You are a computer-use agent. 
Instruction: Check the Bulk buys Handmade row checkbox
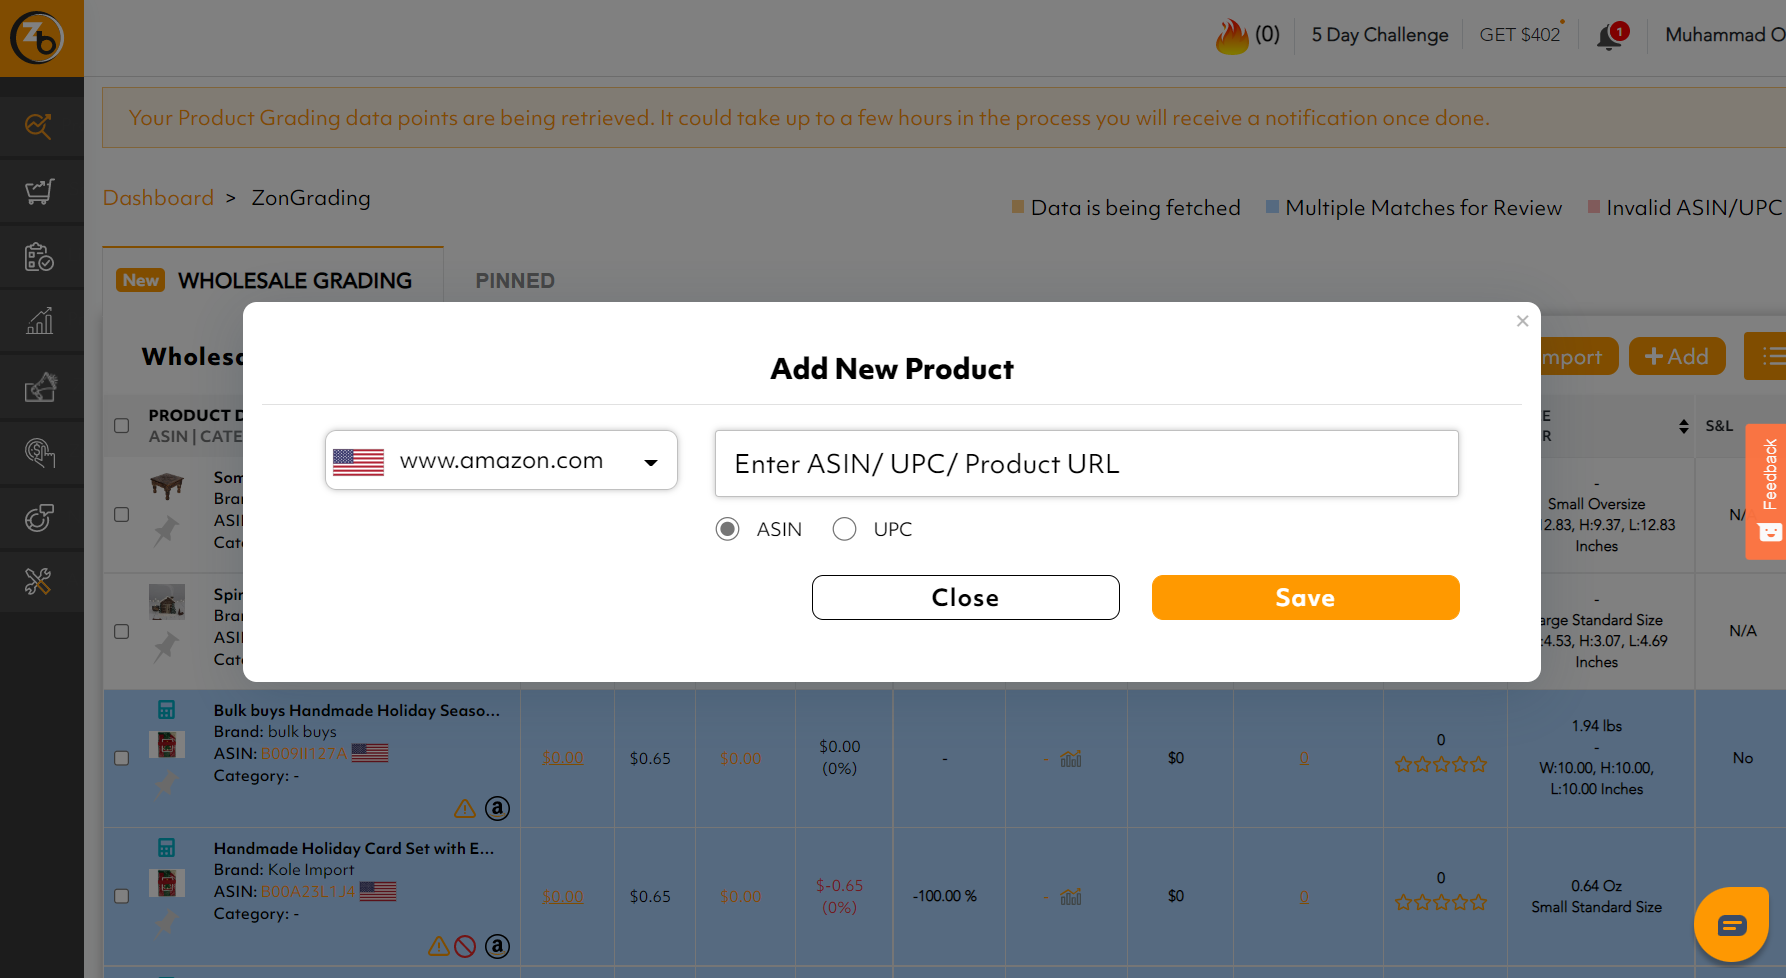pyautogui.click(x=122, y=758)
